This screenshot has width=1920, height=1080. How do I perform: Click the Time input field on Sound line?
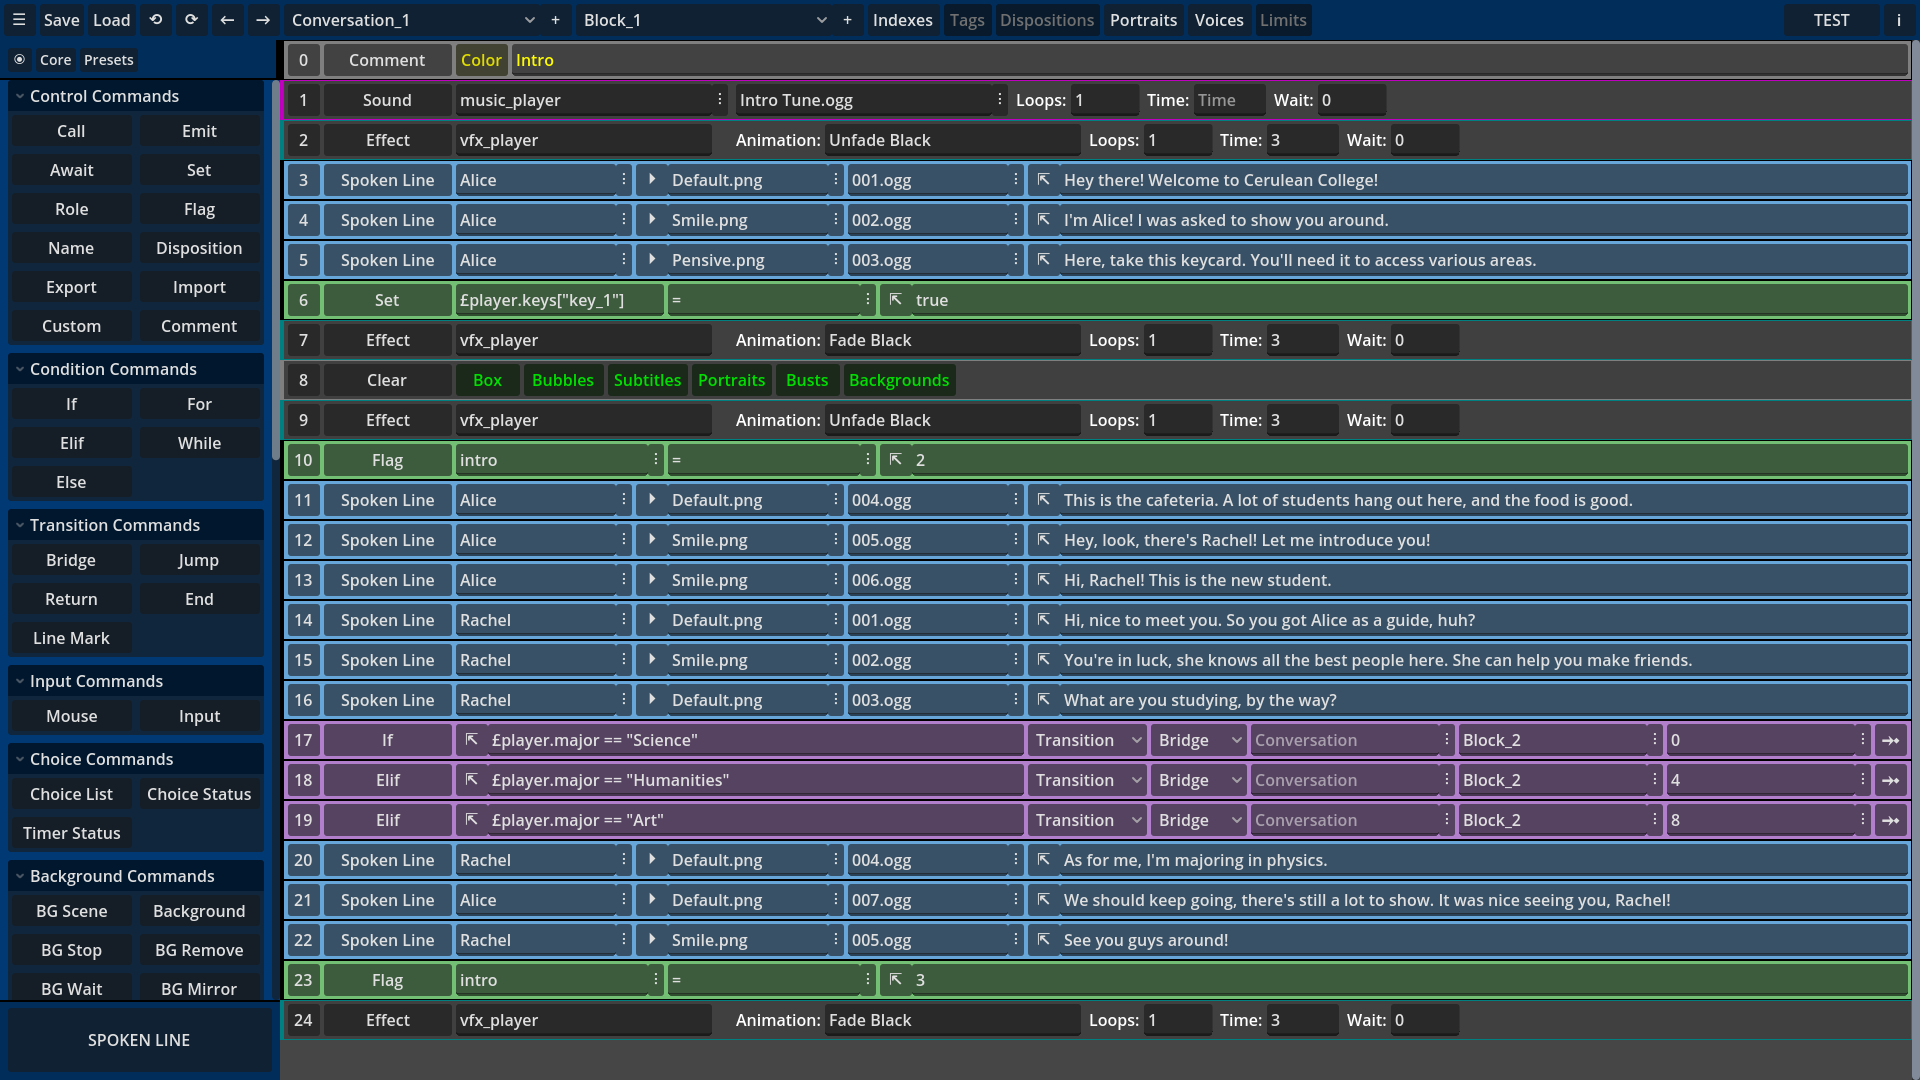[1228, 100]
